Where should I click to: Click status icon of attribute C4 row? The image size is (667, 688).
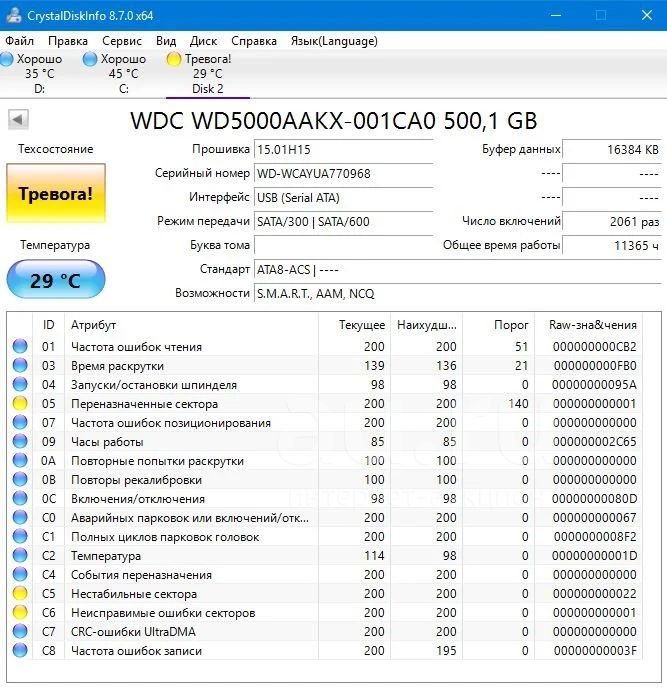[x=20, y=574]
